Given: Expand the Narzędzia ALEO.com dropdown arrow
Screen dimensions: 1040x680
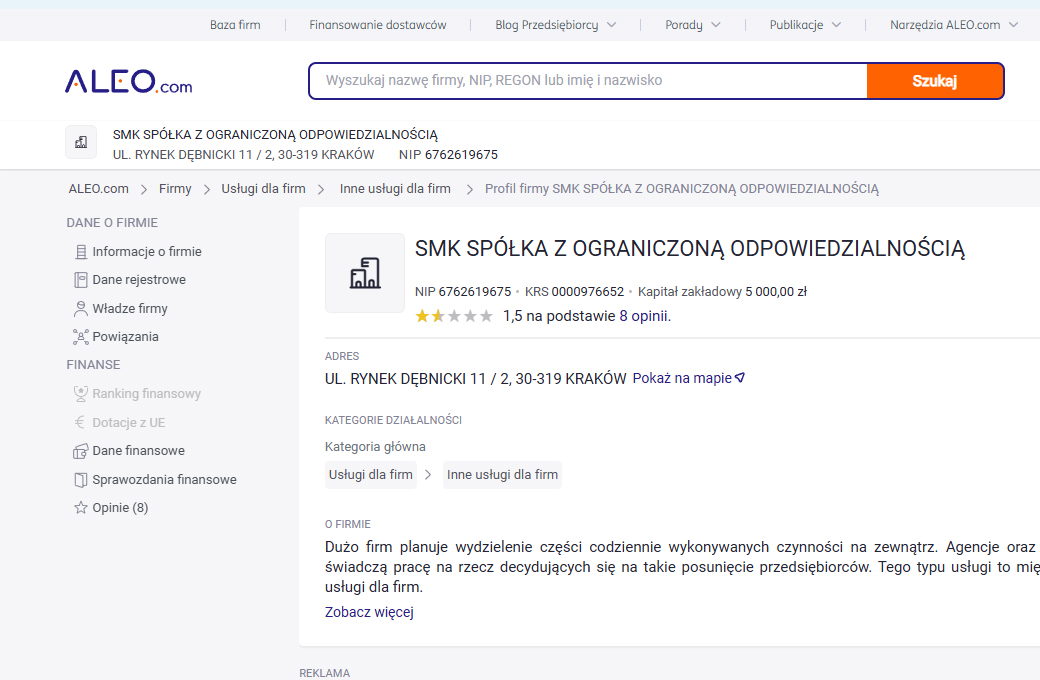Looking at the screenshot, I should click(x=1013, y=25).
